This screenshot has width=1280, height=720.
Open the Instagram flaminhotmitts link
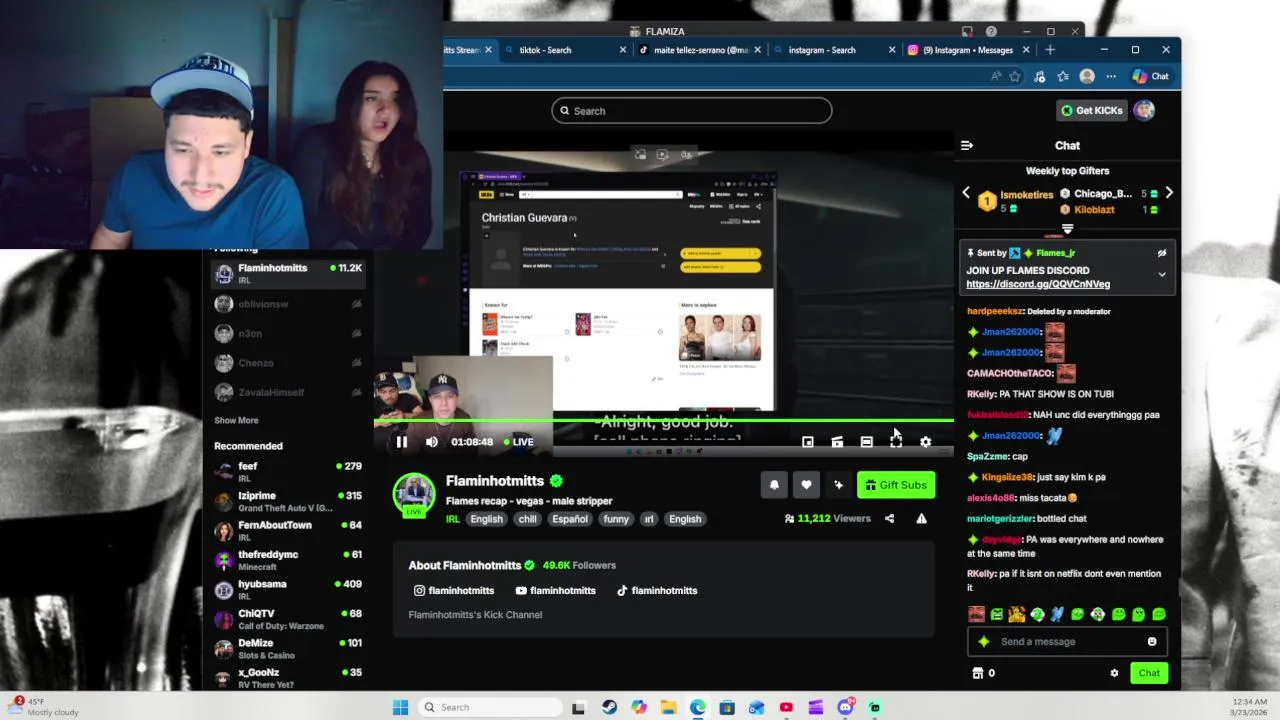point(454,591)
